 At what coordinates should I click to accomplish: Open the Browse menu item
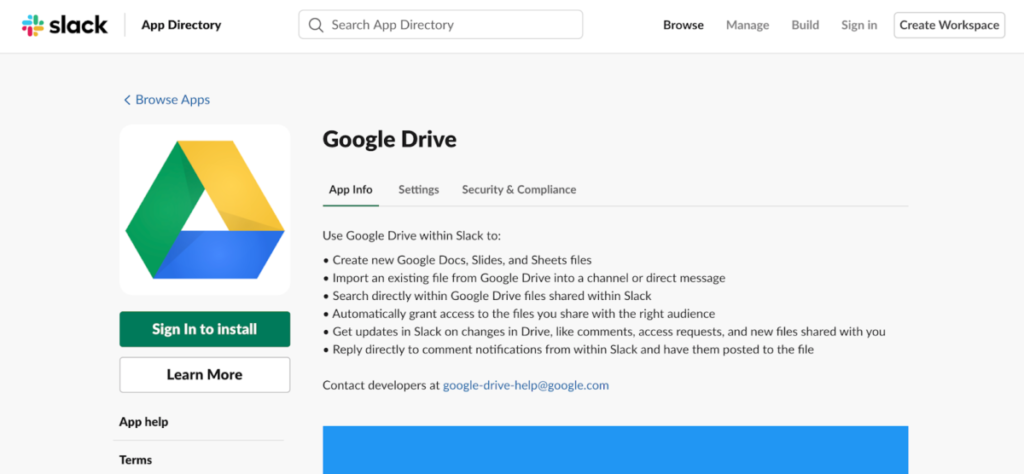pyautogui.click(x=683, y=25)
